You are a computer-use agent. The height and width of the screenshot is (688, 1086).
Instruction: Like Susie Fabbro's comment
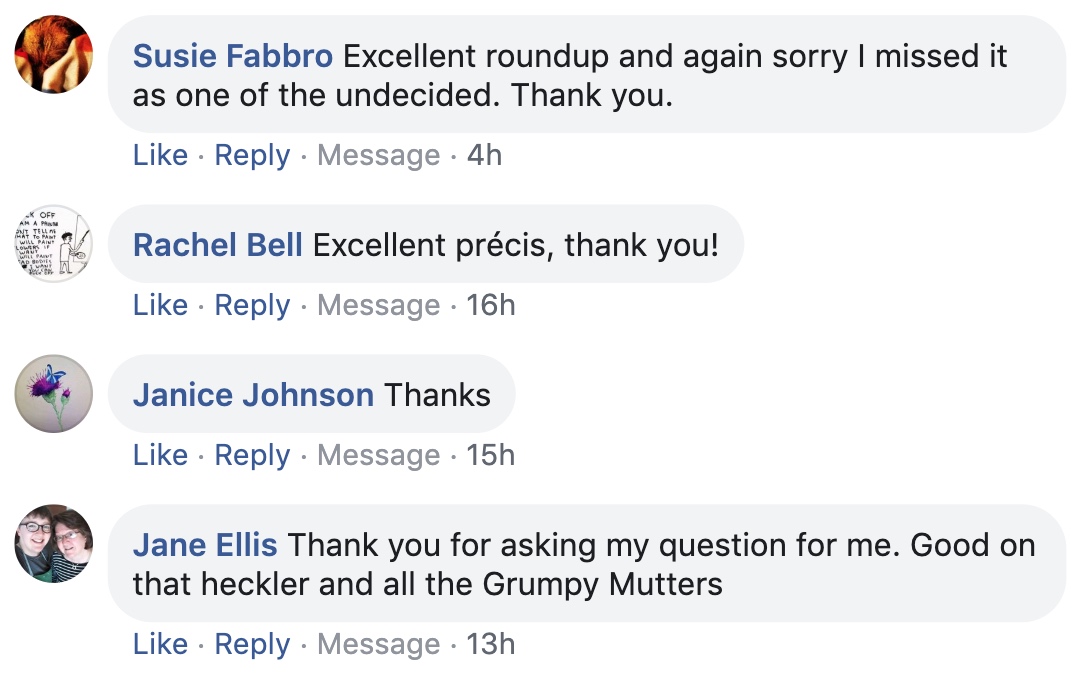(x=160, y=155)
